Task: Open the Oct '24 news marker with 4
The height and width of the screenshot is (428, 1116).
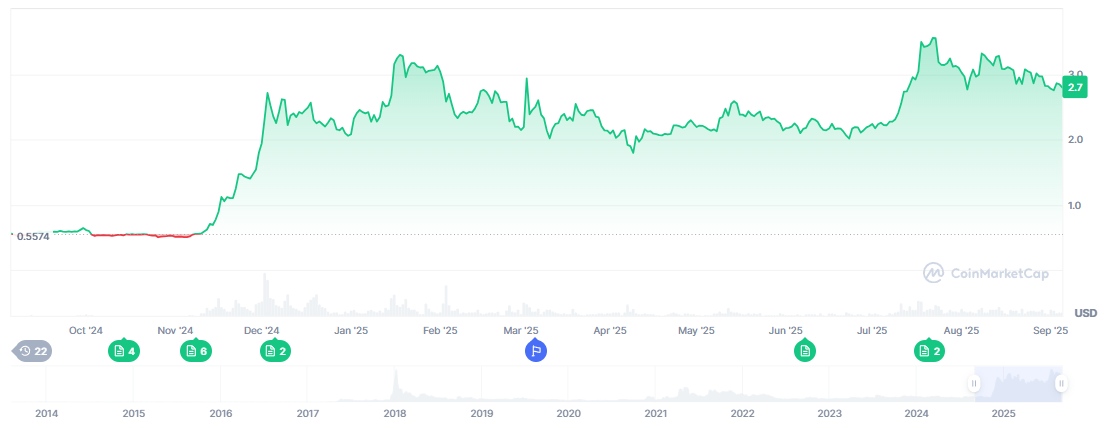Action: [124, 351]
